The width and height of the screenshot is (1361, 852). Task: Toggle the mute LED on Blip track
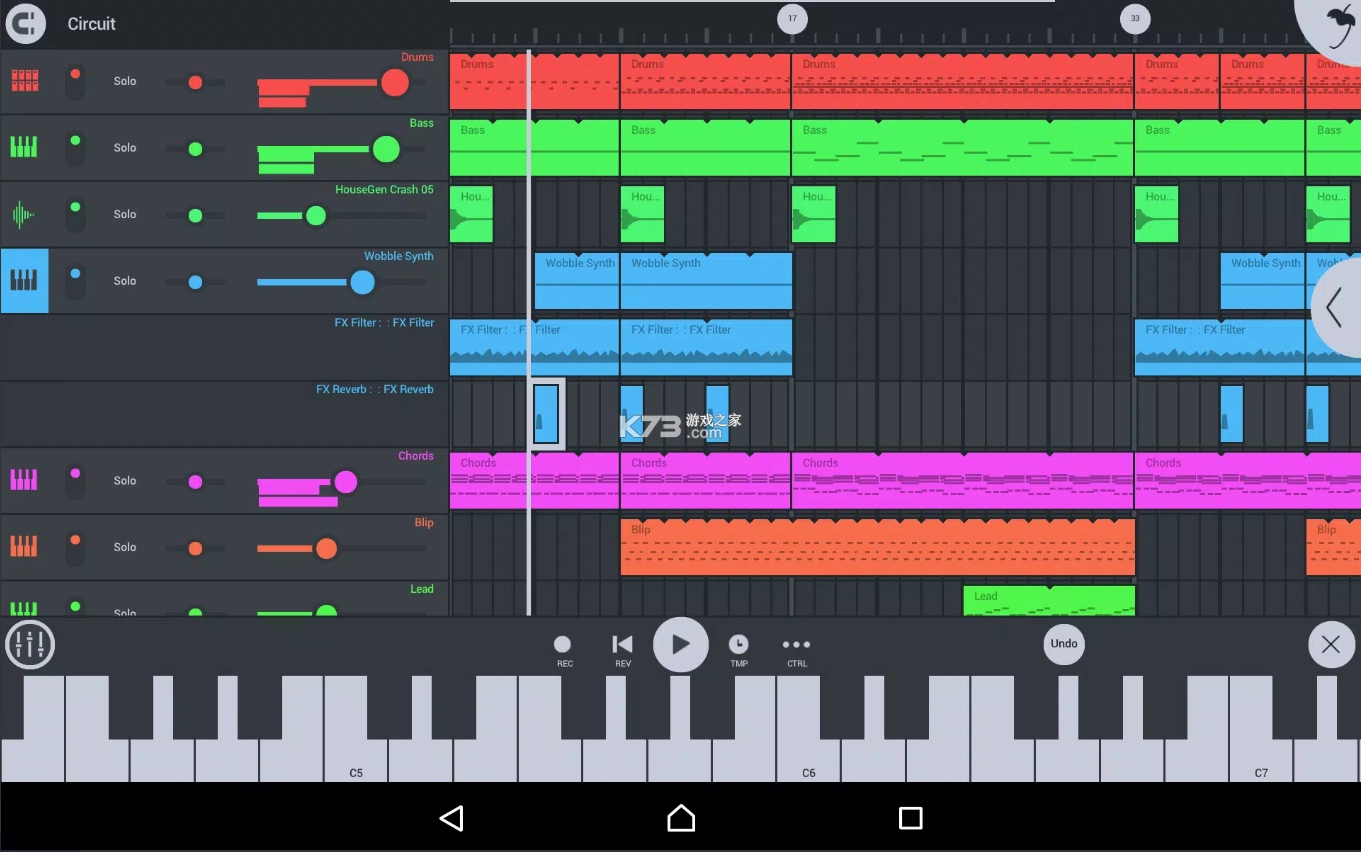tap(75, 547)
